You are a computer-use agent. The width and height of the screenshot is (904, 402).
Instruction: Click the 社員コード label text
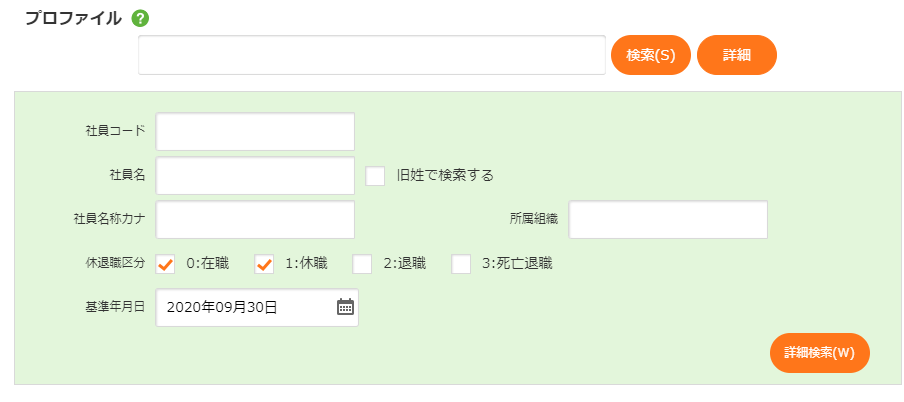click(115, 132)
